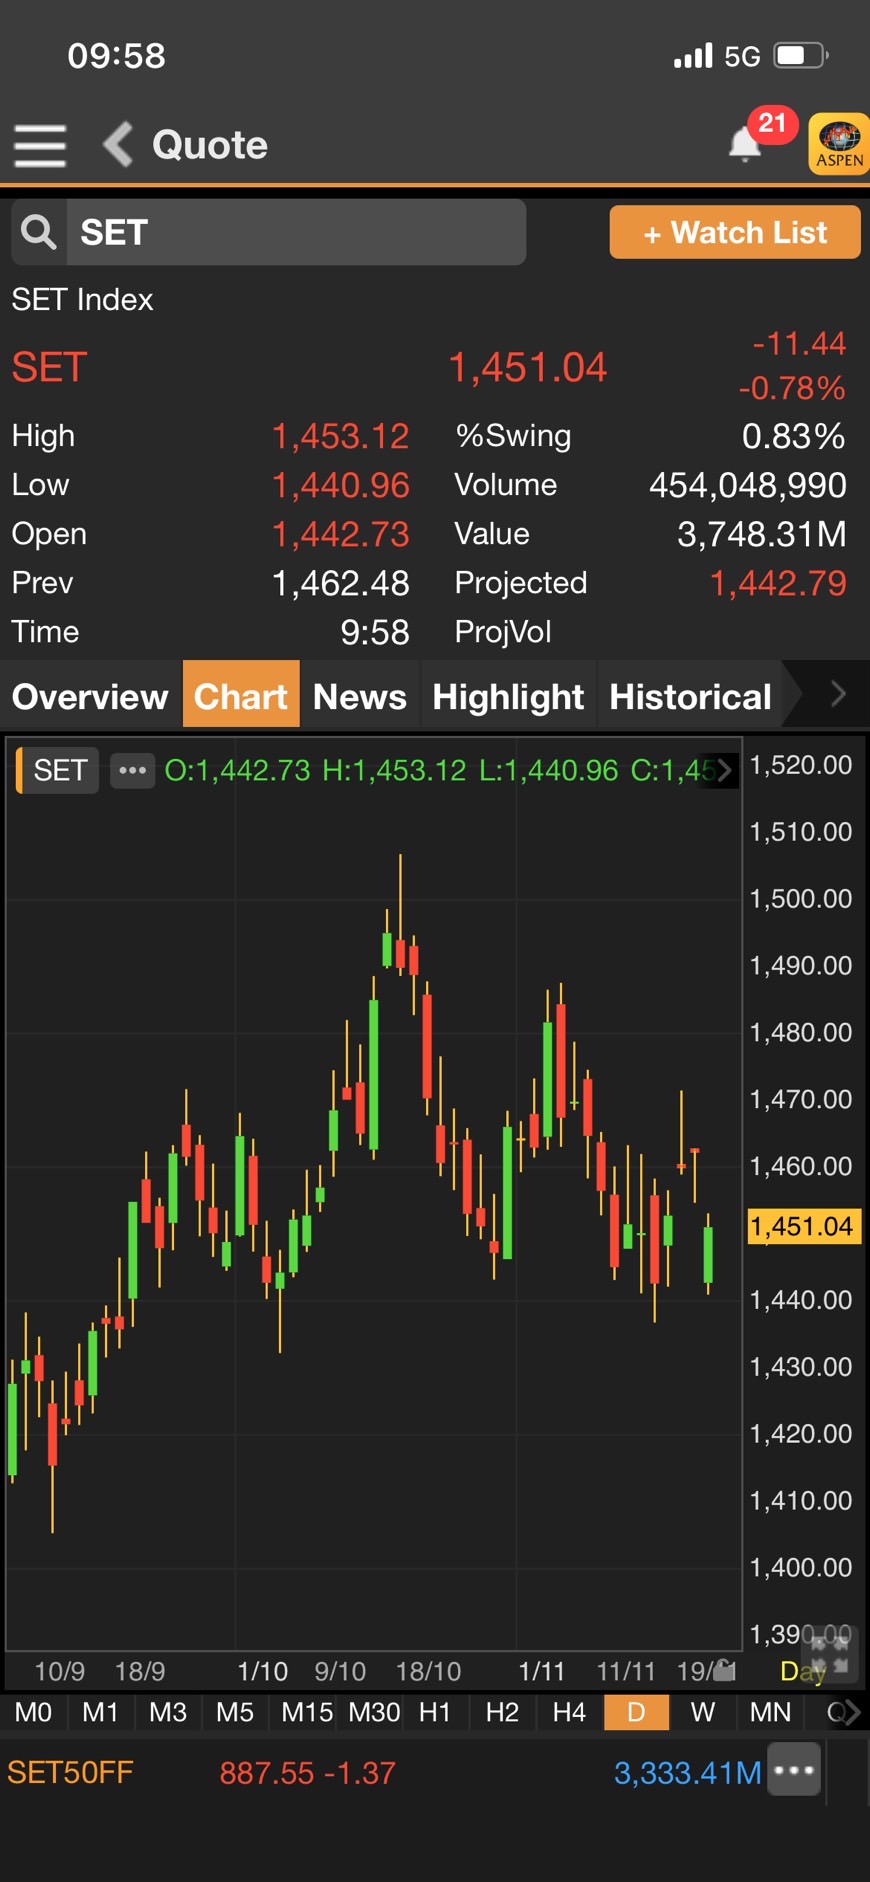Select the M15 timeframe
The image size is (870, 1882).
click(x=306, y=1712)
